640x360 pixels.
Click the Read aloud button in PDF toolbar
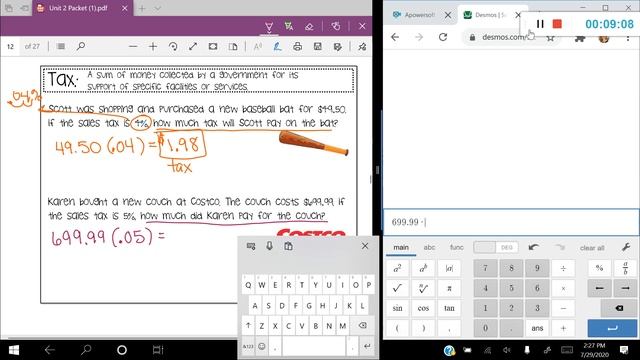258,47
